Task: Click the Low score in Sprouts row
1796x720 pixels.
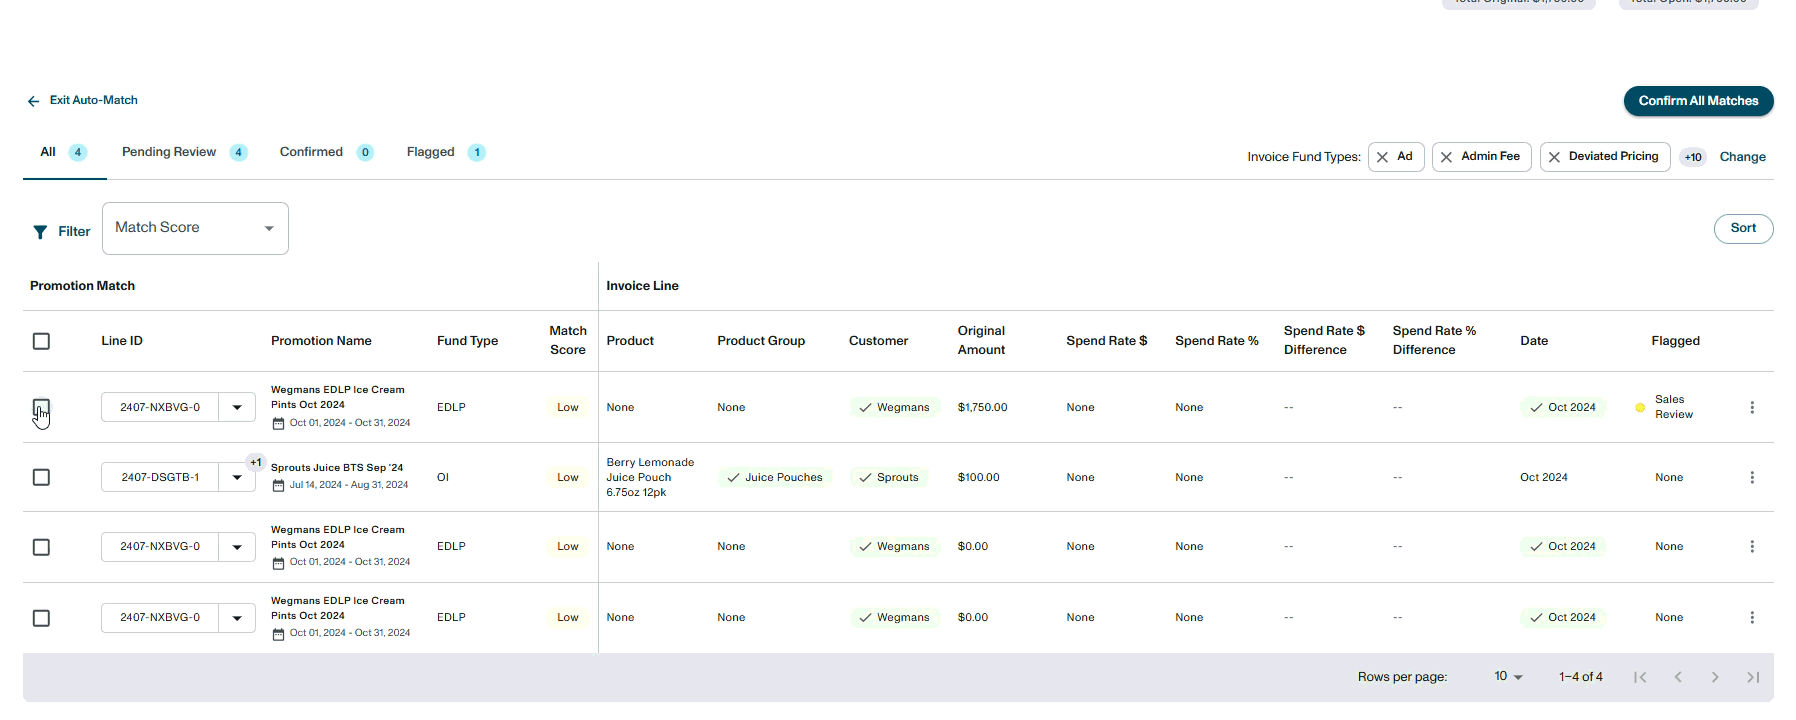Action: (x=568, y=477)
